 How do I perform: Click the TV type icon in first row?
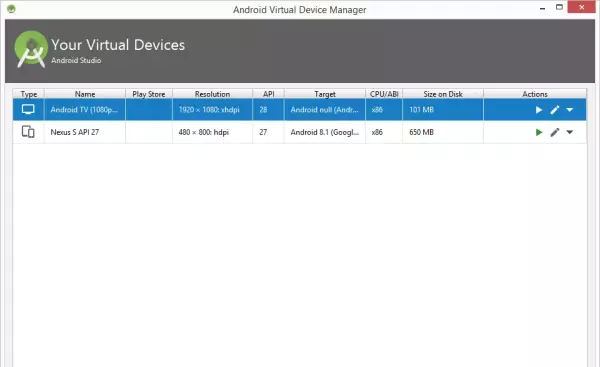coord(28,109)
